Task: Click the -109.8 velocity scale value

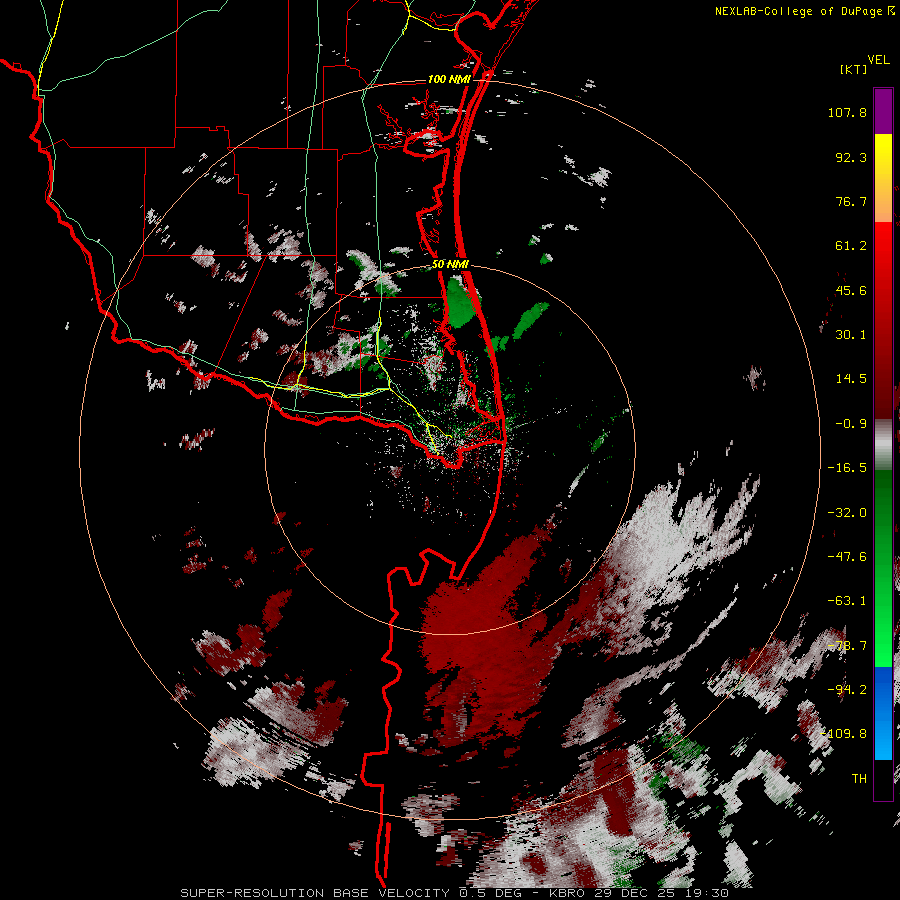Action: coord(844,734)
